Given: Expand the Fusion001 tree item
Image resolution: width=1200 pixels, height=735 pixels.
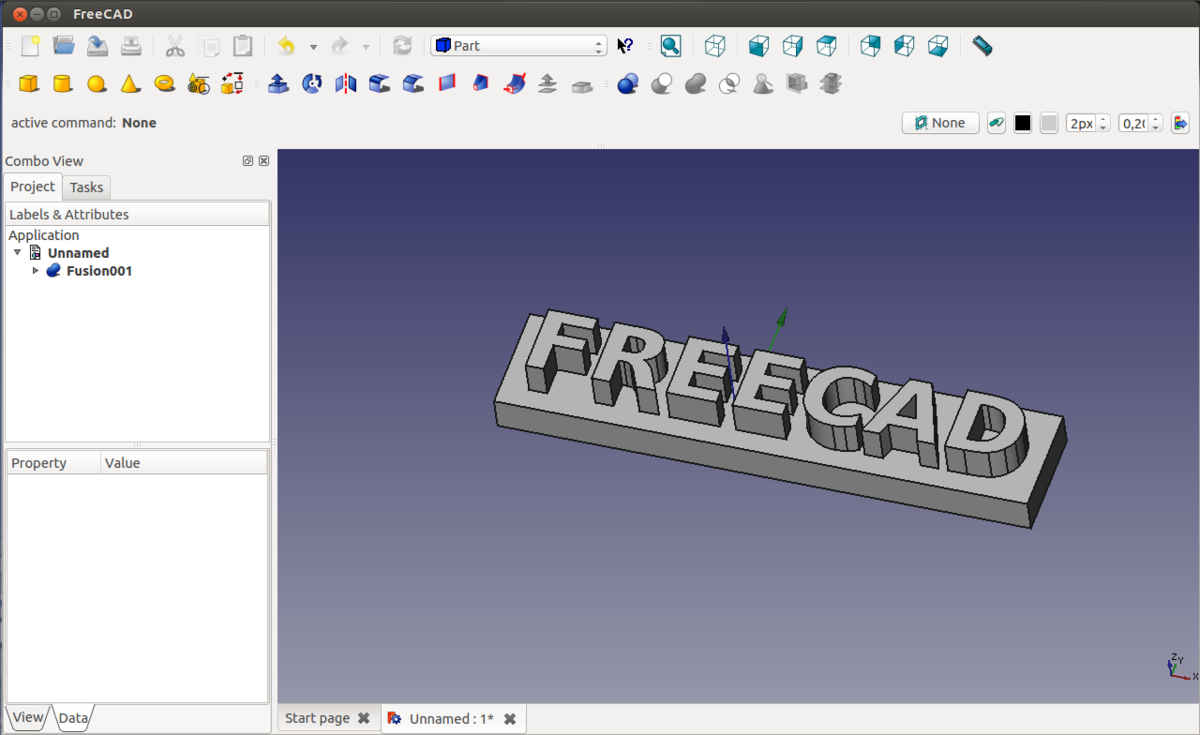Looking at the screenshot, I should (36, 271).
